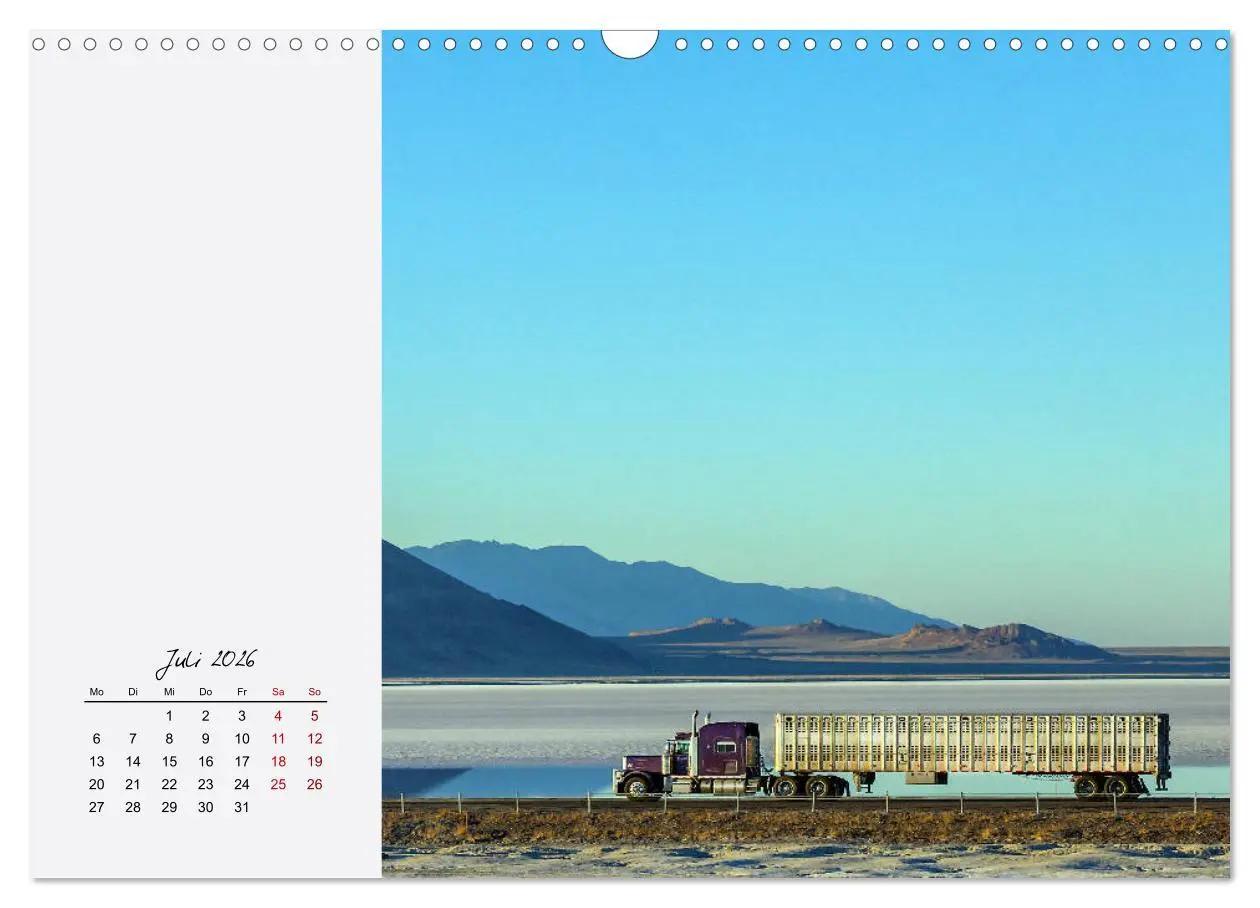Pick date 9 in the calendar
Image resolution: width=1260 pixels, height=908 pixels.
tap(205, 739)
